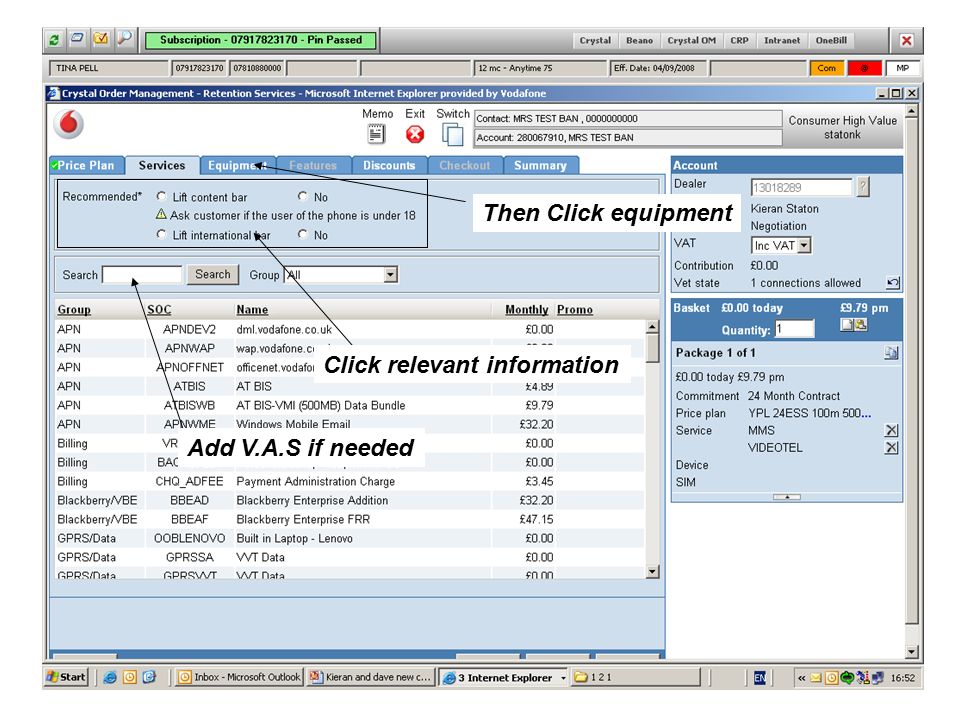Switch to the Discounts tab

tap(389, 165)
